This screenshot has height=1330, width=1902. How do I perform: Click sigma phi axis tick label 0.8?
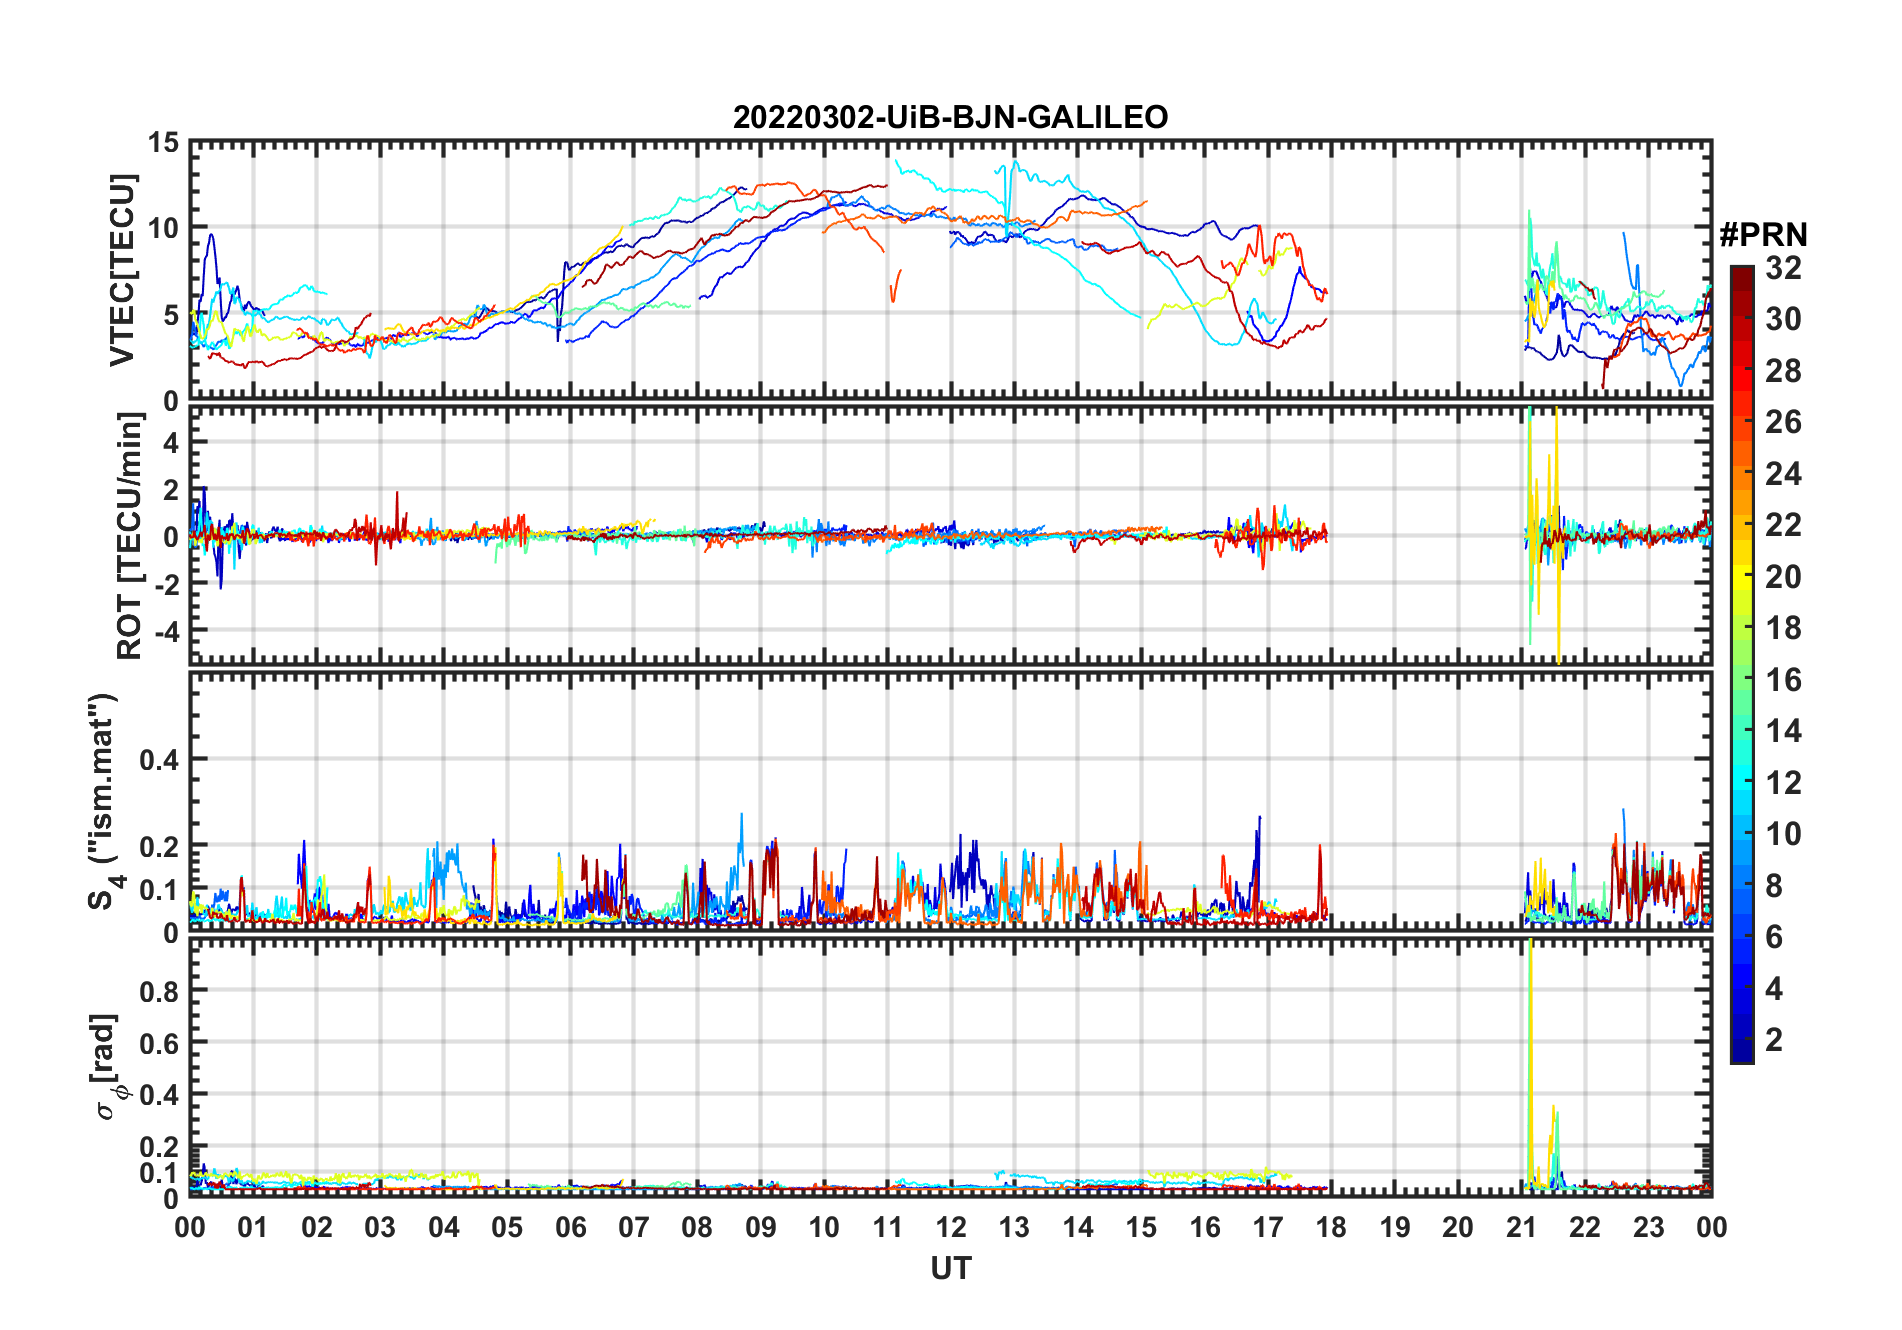click(x=160, y=991)
